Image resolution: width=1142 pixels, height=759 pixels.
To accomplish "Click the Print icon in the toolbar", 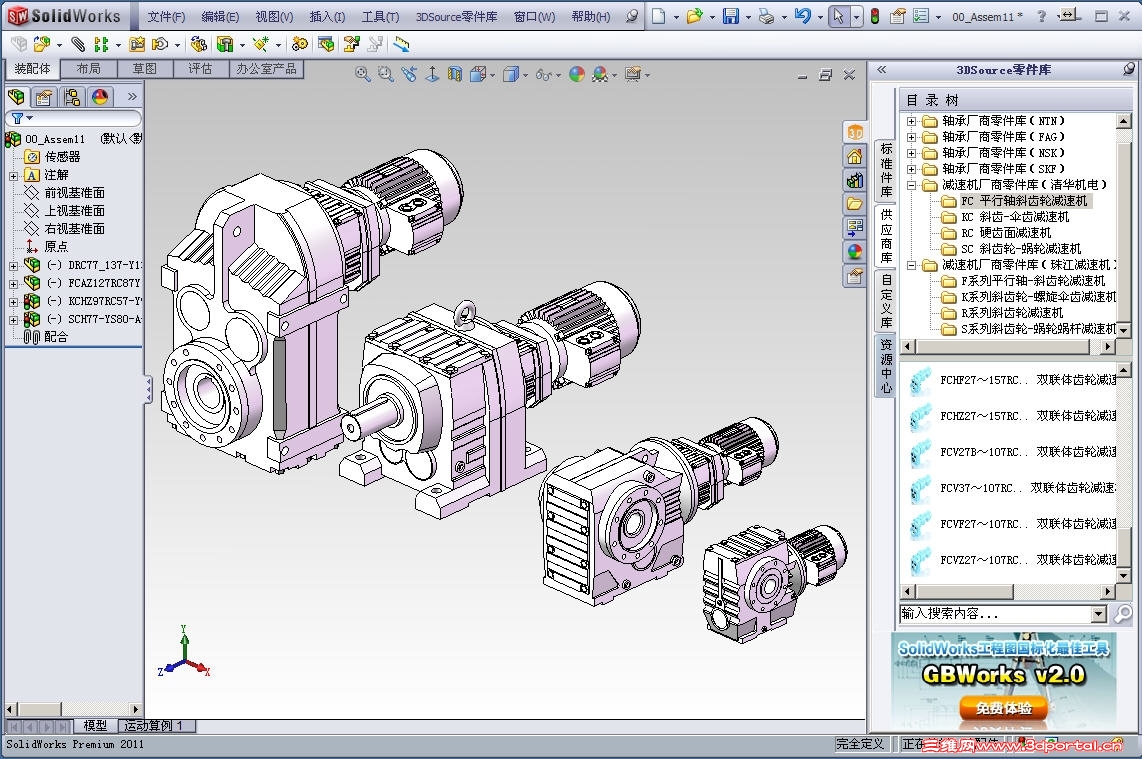I will [766, 16].
